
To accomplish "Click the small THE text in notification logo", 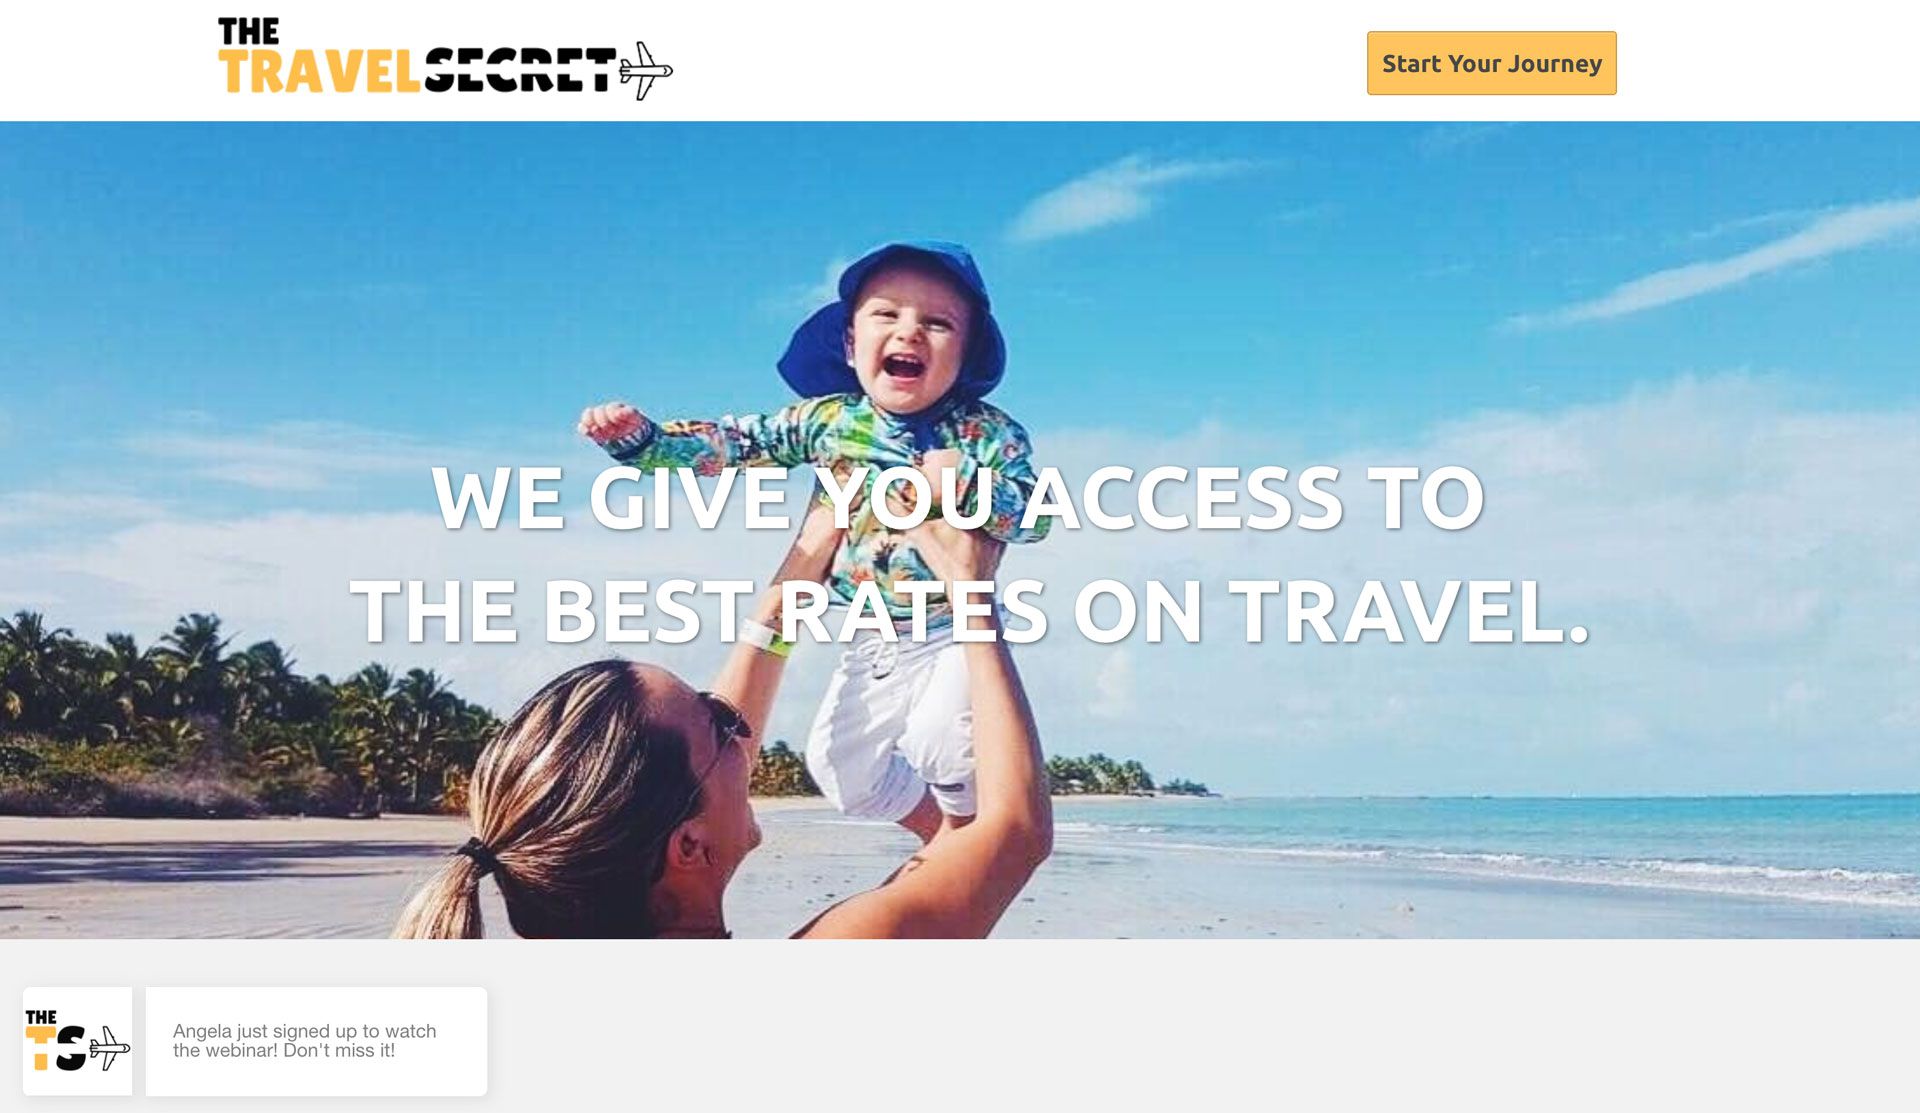I will click(41, 1017).
